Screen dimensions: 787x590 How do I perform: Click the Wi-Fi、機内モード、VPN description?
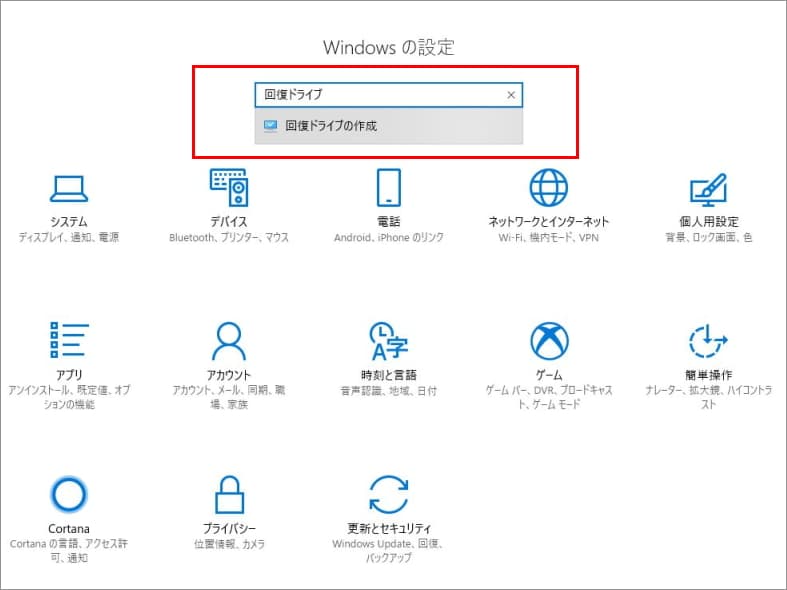point(549,237)
